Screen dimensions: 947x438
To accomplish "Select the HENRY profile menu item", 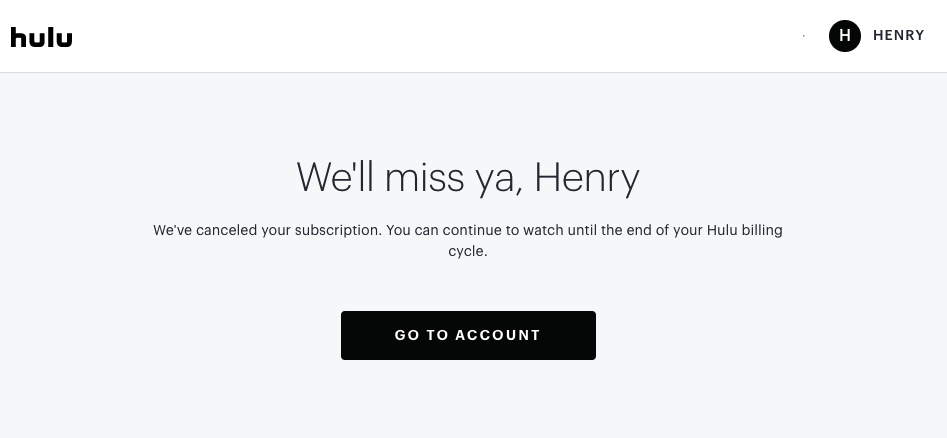I will tap(898, 36).
